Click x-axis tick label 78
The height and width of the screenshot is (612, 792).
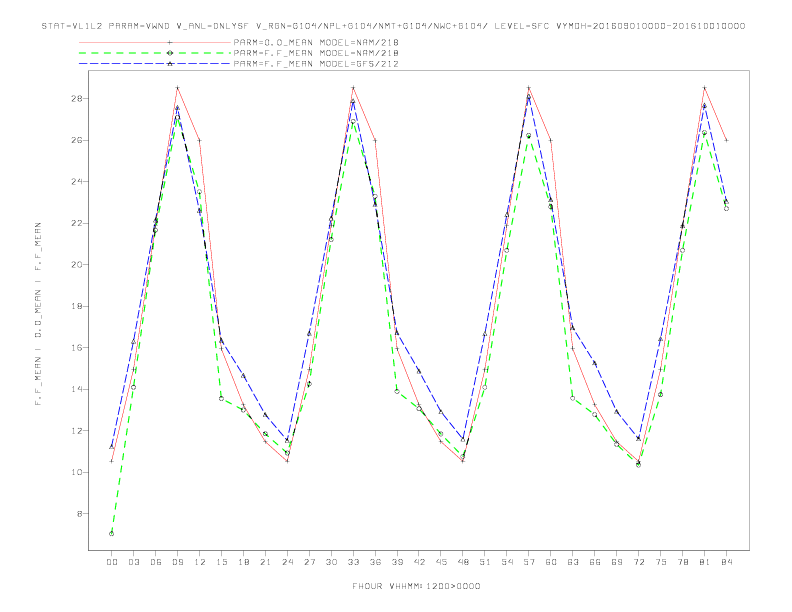pos(682,562)
